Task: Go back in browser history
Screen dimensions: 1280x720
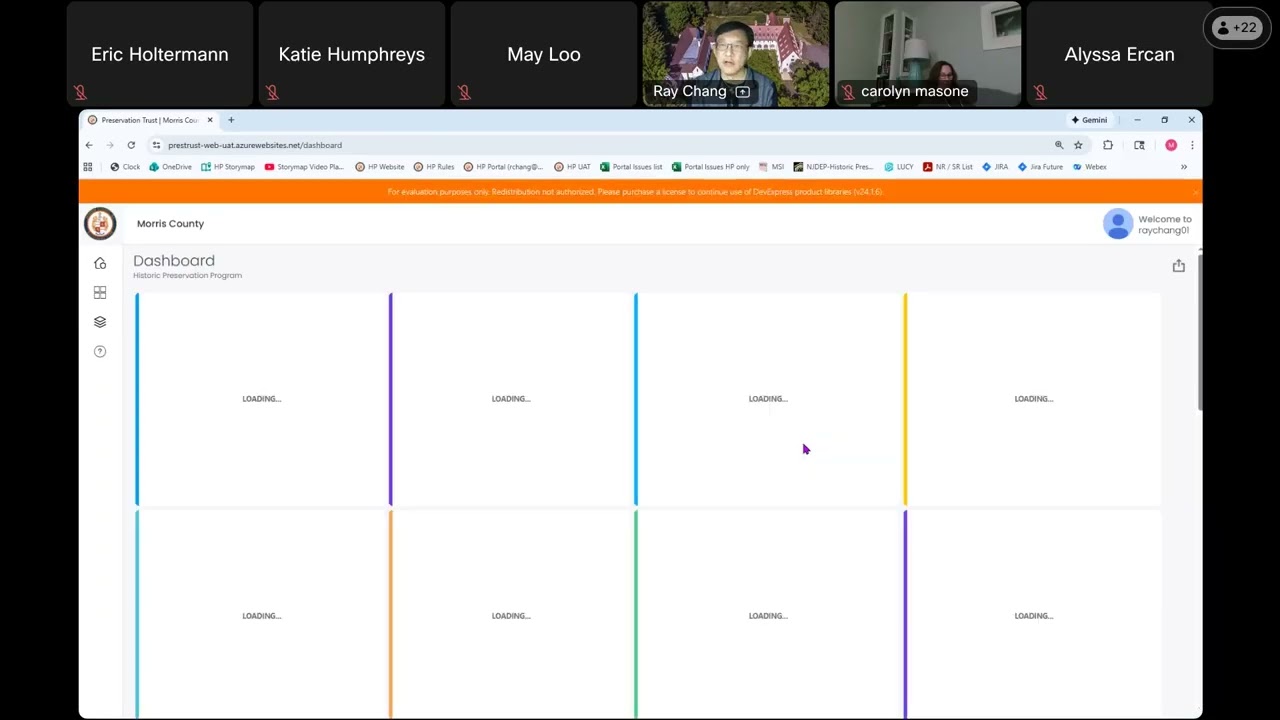Action: (x=89, y=145)
